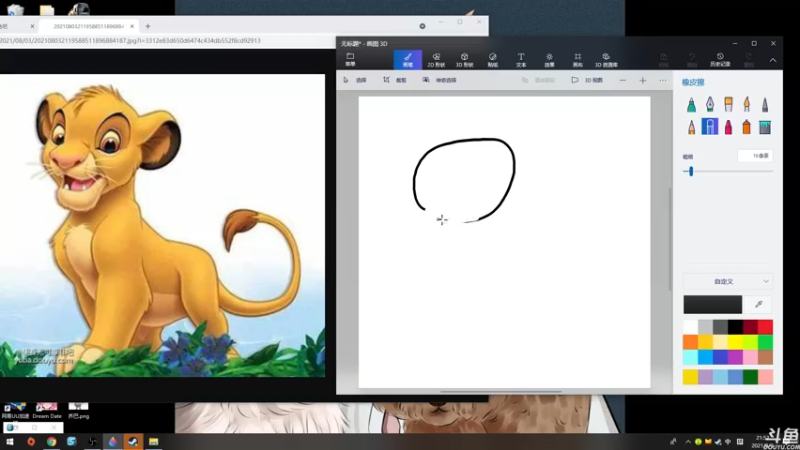Open the Windows Start menu

coord(10,442)
